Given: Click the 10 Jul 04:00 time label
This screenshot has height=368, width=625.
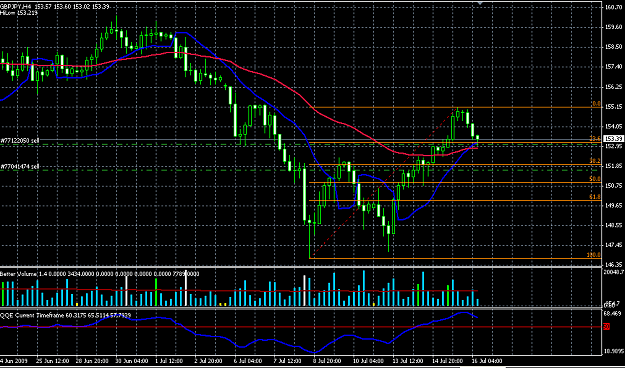Looking at the screenshot, I should tap(368, 361).
